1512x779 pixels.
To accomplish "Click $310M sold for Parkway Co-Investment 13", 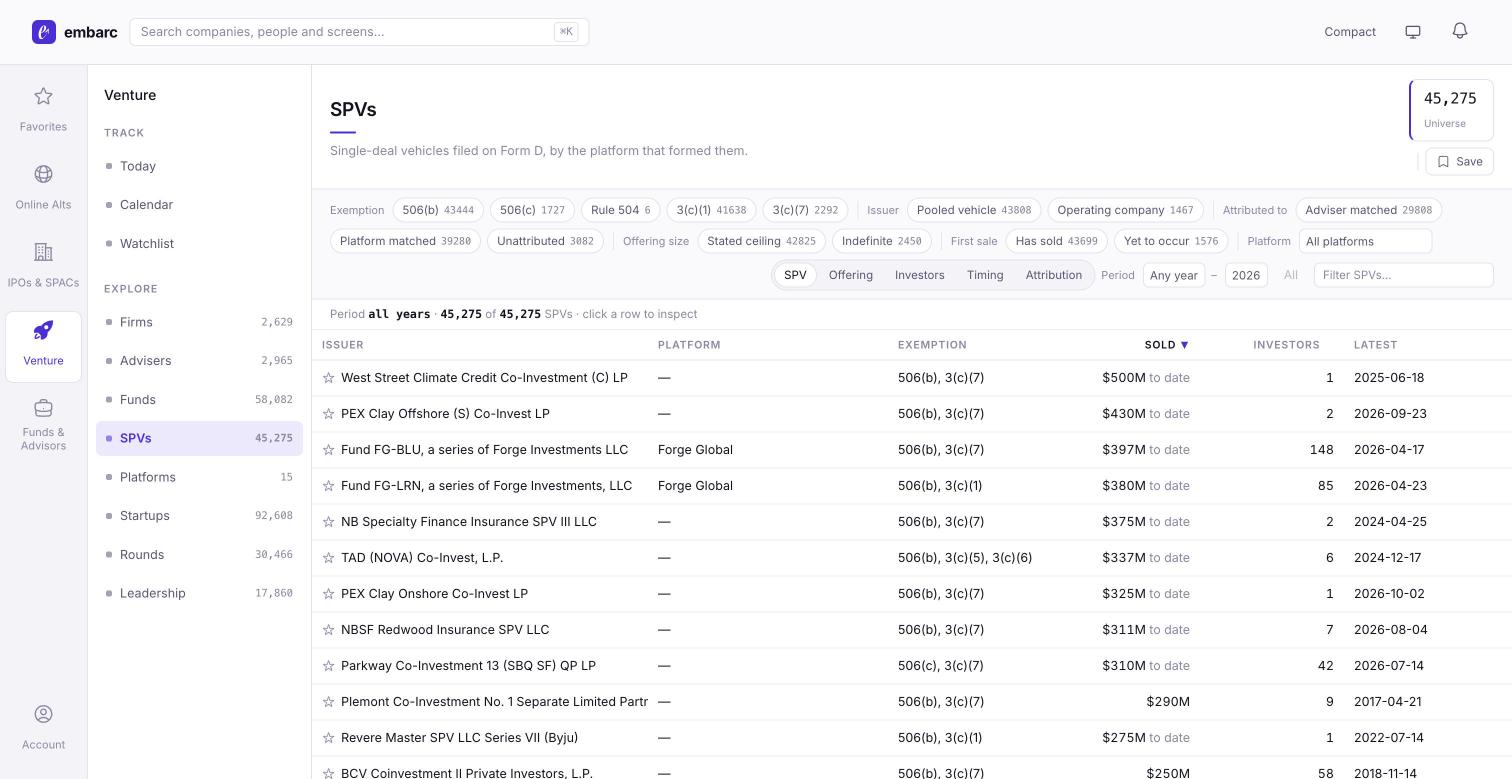I will 1146,666.
